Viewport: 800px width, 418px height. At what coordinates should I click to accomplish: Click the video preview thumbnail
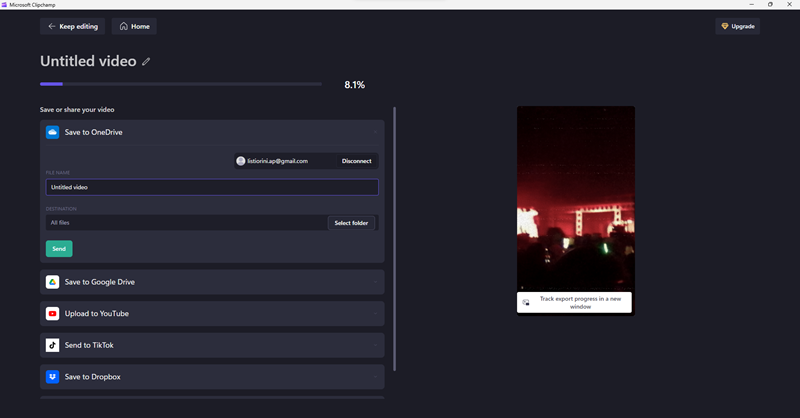(576, 211)
